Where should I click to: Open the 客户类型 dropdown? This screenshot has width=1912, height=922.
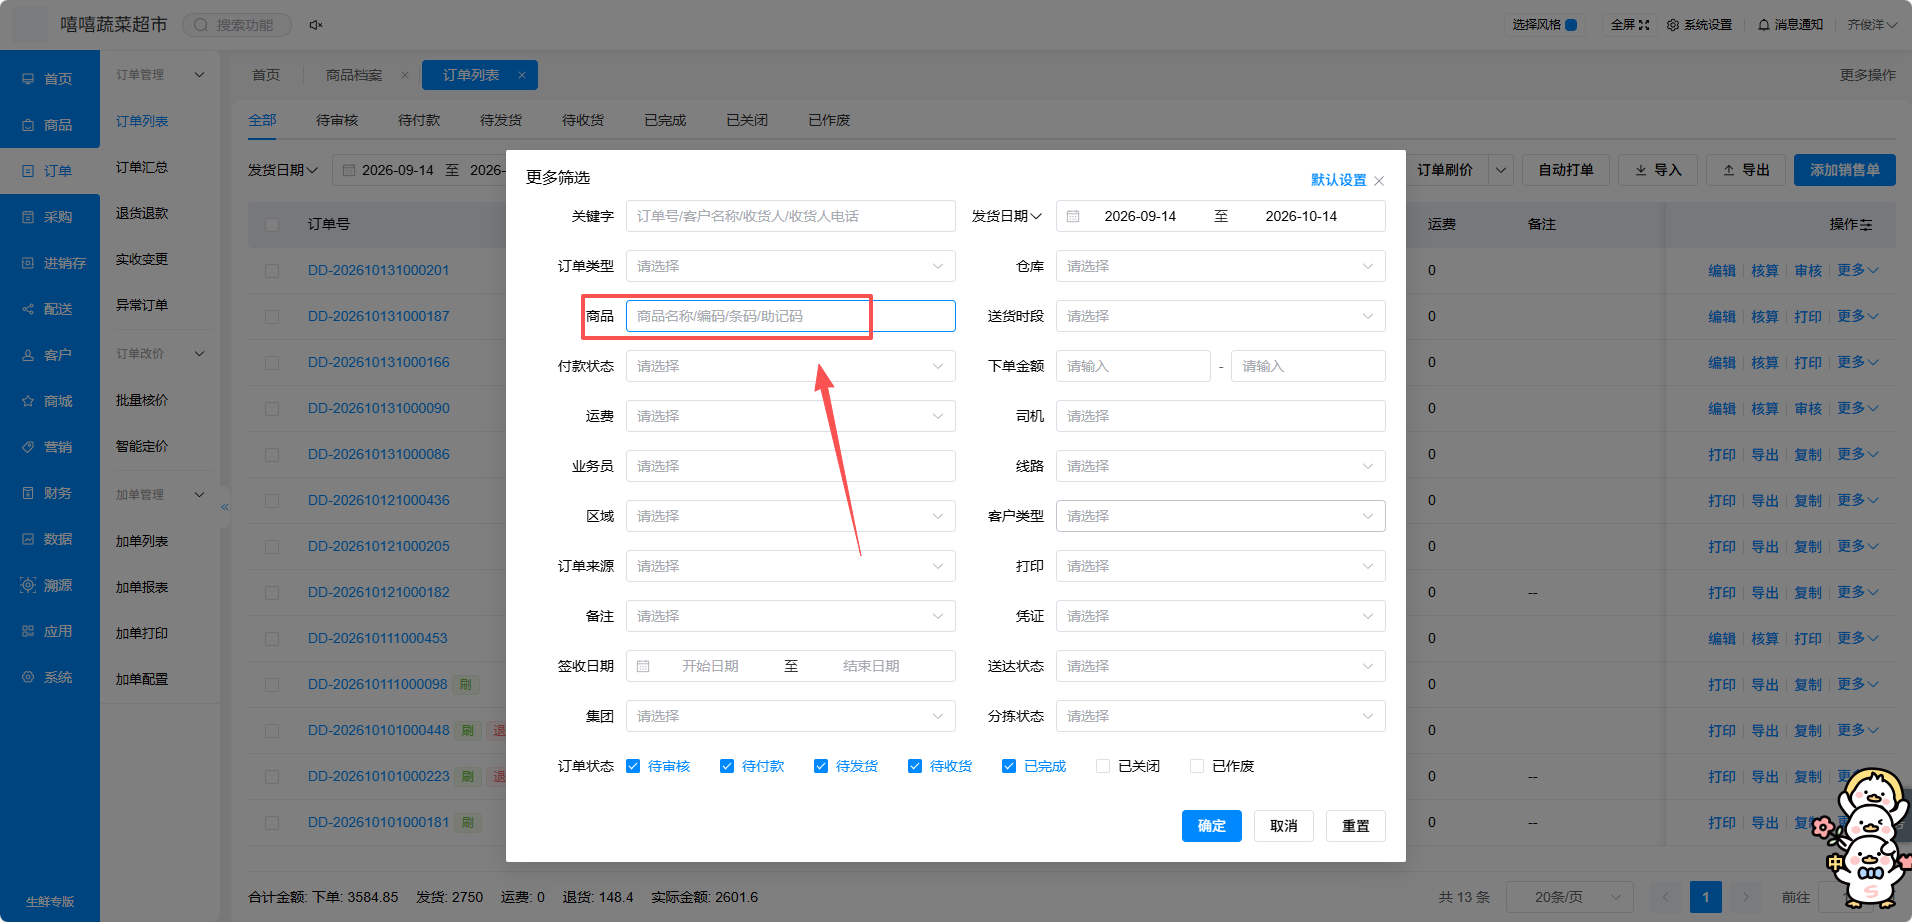click(x=1221, y=516)
